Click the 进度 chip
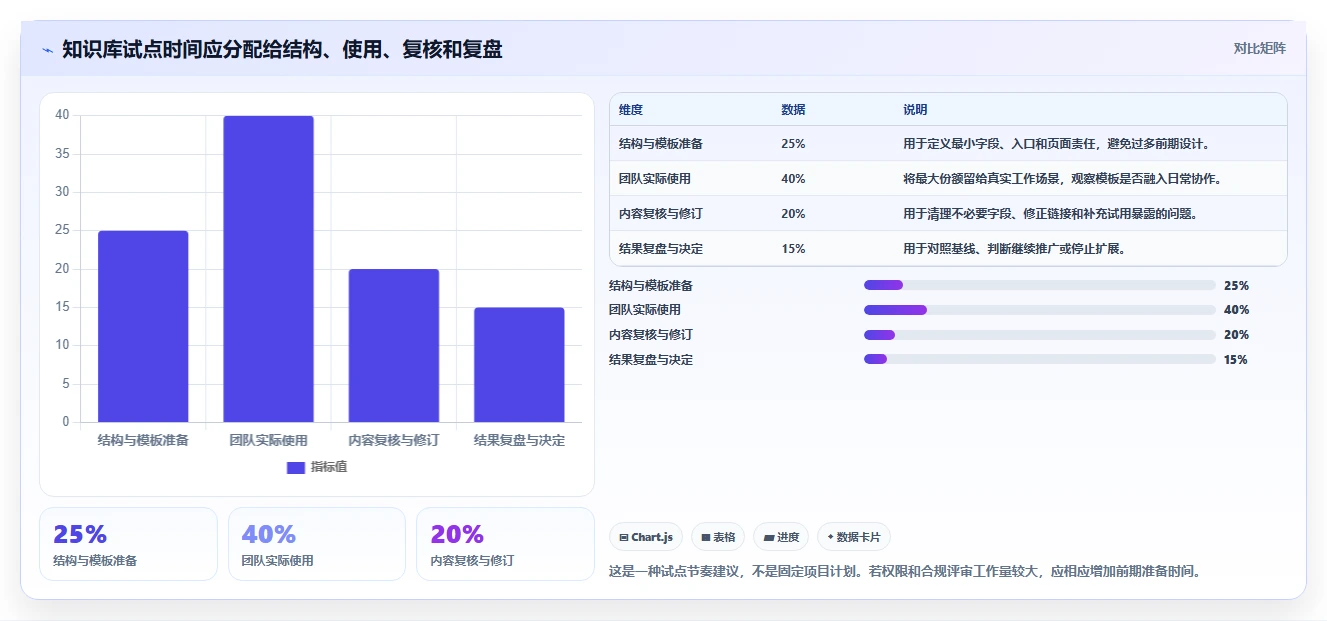 [x=781, y=537]
